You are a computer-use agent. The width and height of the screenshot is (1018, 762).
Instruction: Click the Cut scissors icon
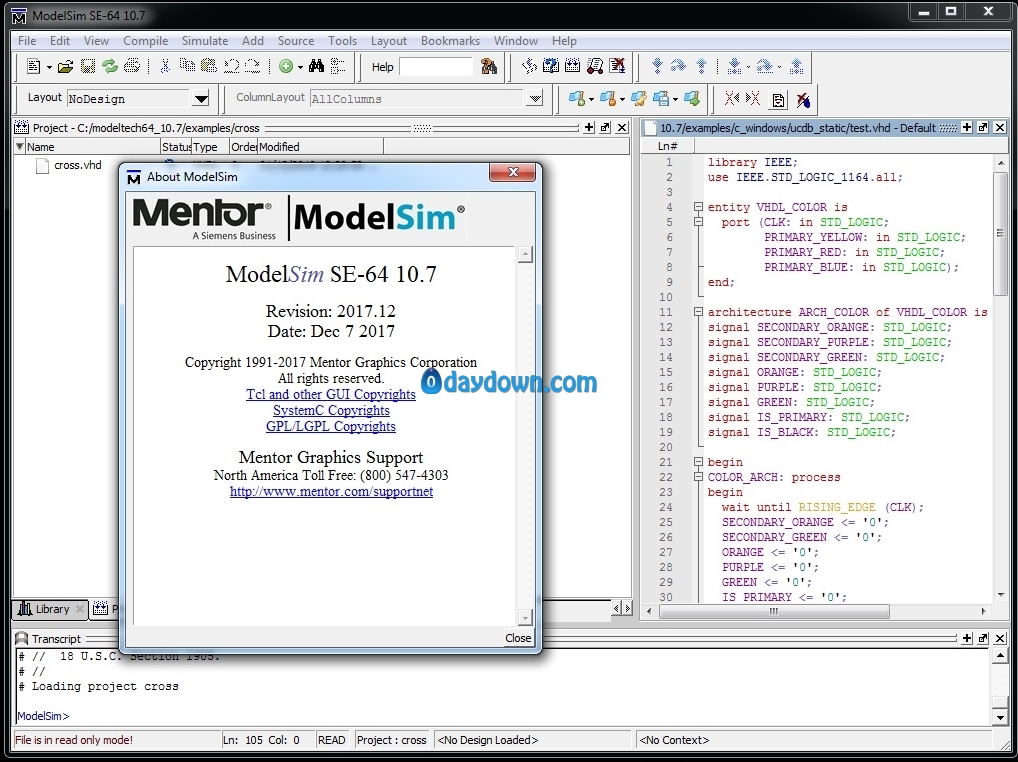coord(165,66)
